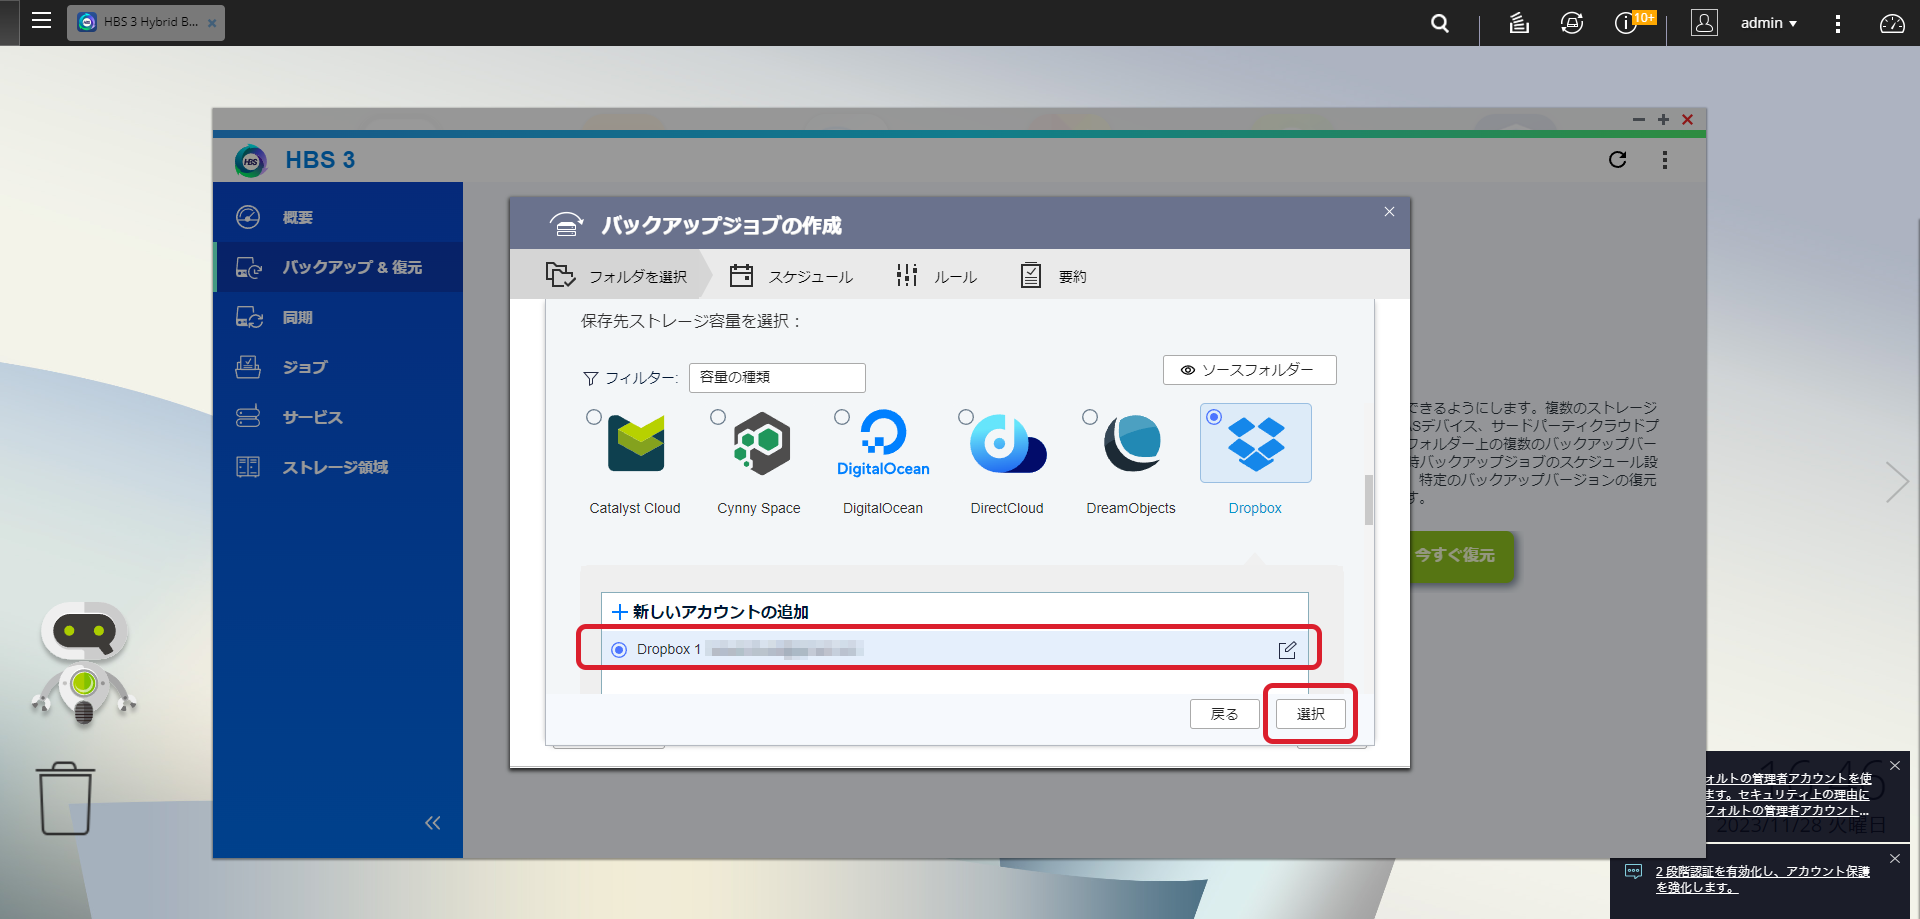
Task: Open the dashboard gauge icon
Action: click(x=1892, y=22)
